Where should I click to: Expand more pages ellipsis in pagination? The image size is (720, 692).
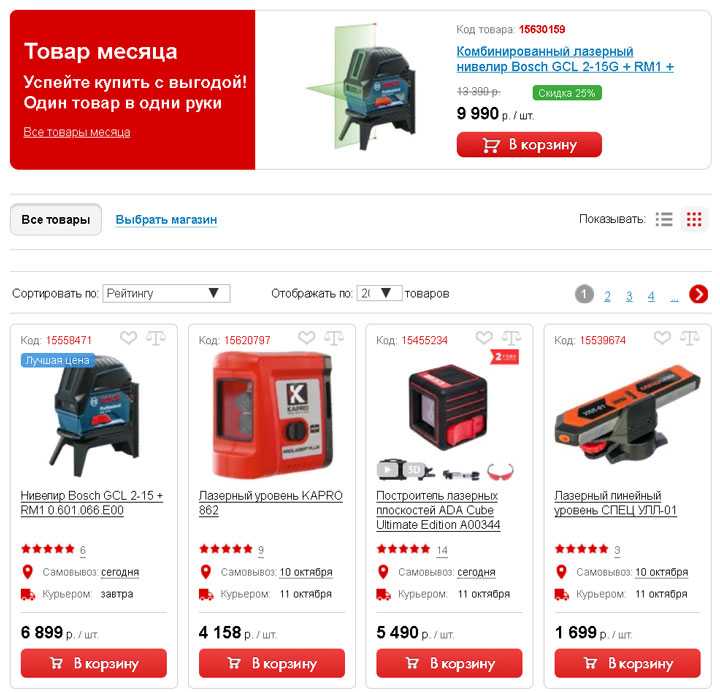click(674, 297)
